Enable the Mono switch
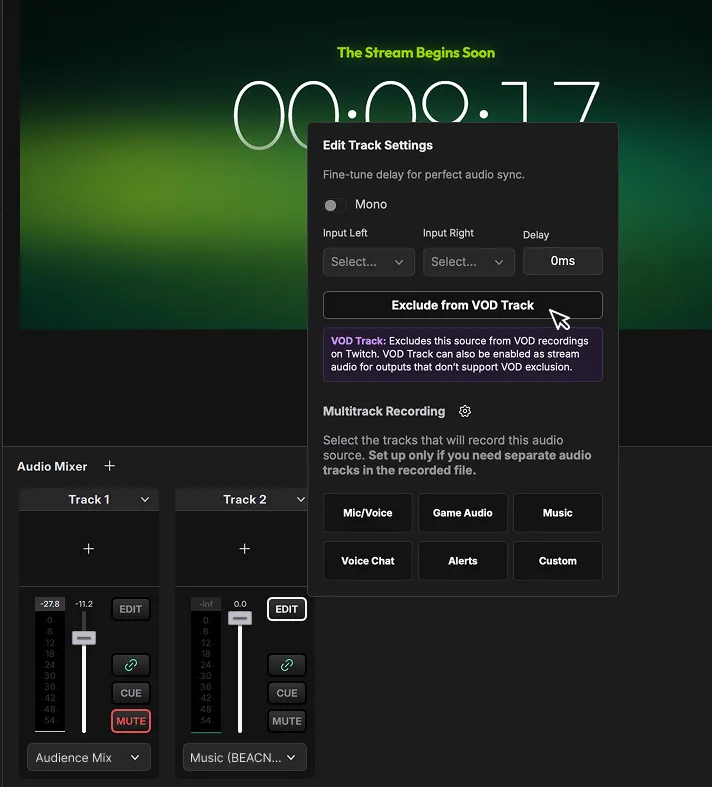 coord(335,205)
